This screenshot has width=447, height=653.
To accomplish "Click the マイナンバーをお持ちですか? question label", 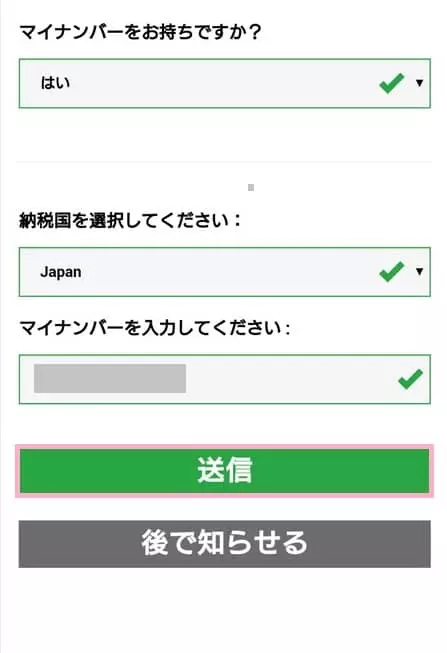I will click(140, 32).
